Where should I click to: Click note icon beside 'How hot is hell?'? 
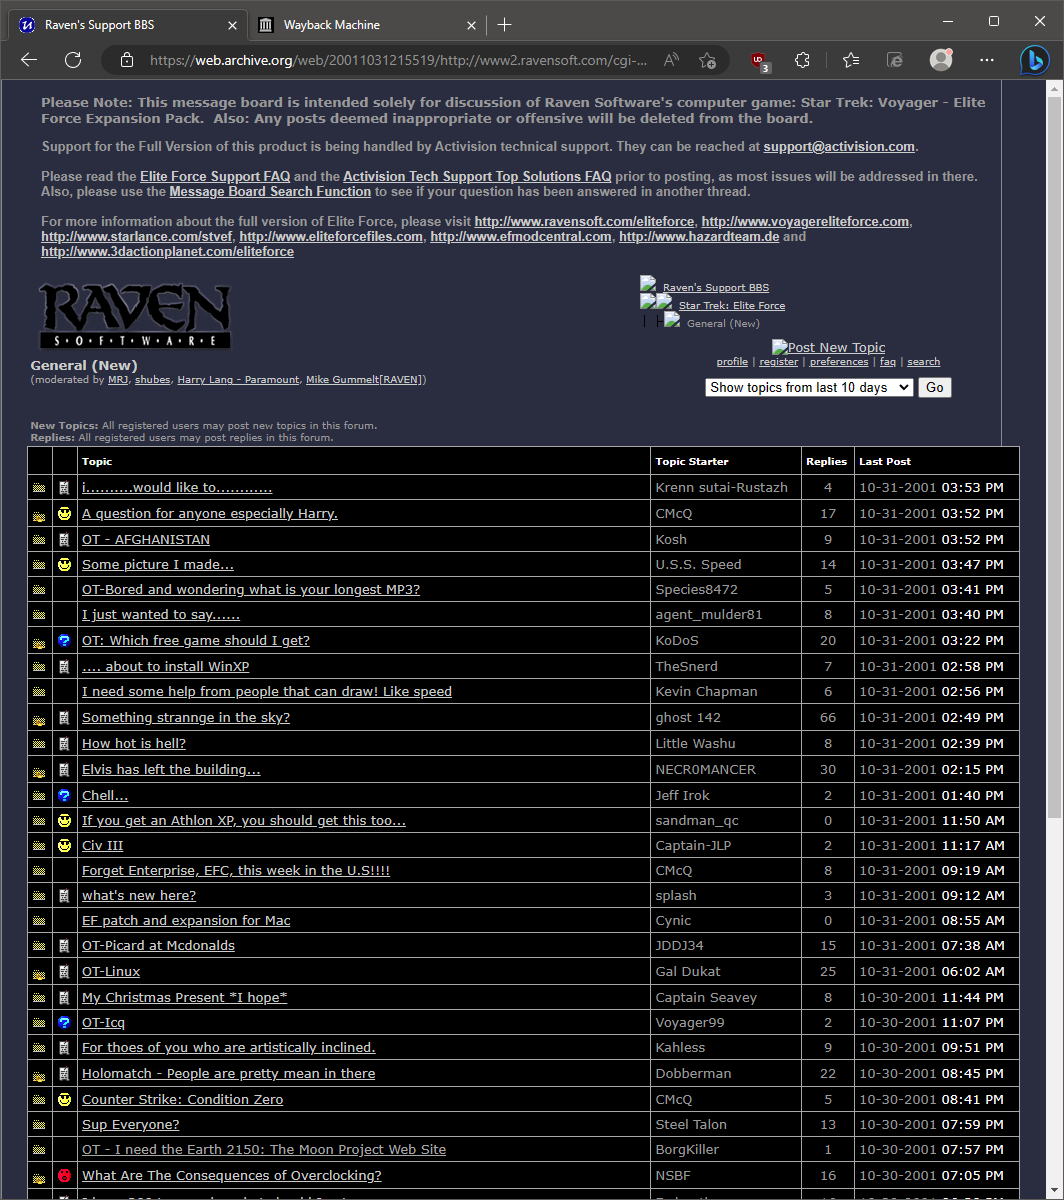(64, 744)
